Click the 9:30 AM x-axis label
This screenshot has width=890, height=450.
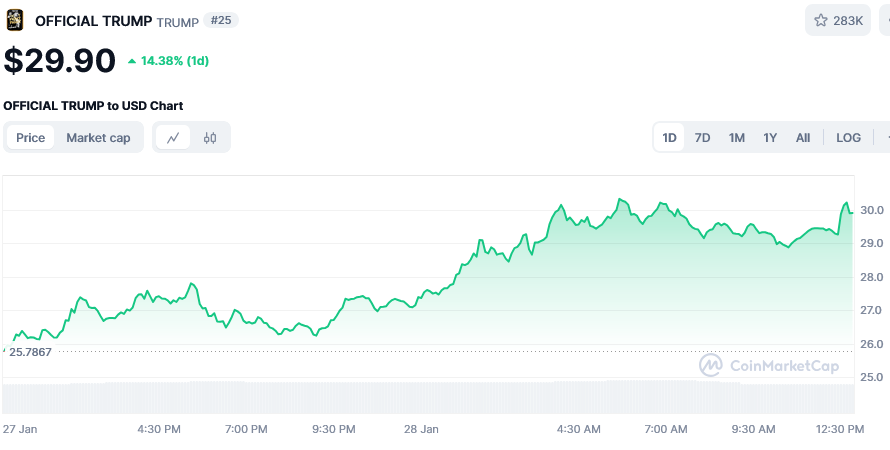753,429
